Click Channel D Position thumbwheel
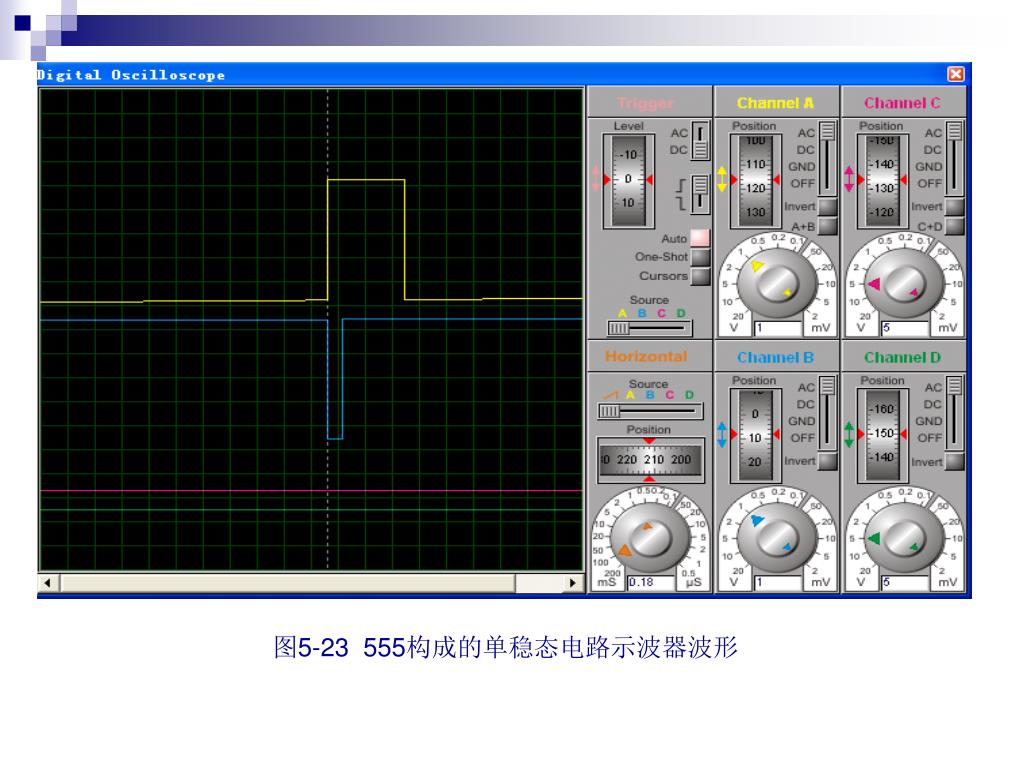This screenshot has width=1024, height=768. (882, 435)
